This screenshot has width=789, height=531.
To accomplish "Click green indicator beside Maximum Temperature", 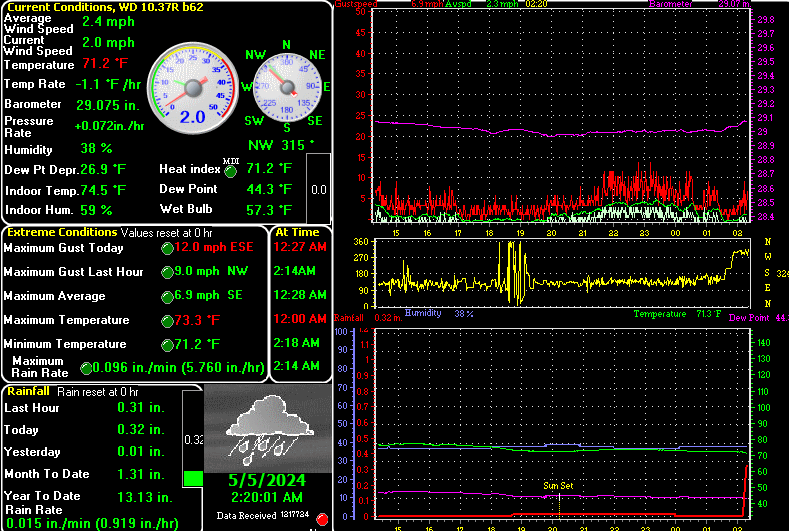I will pyautogui.click(x=167, y=321).
